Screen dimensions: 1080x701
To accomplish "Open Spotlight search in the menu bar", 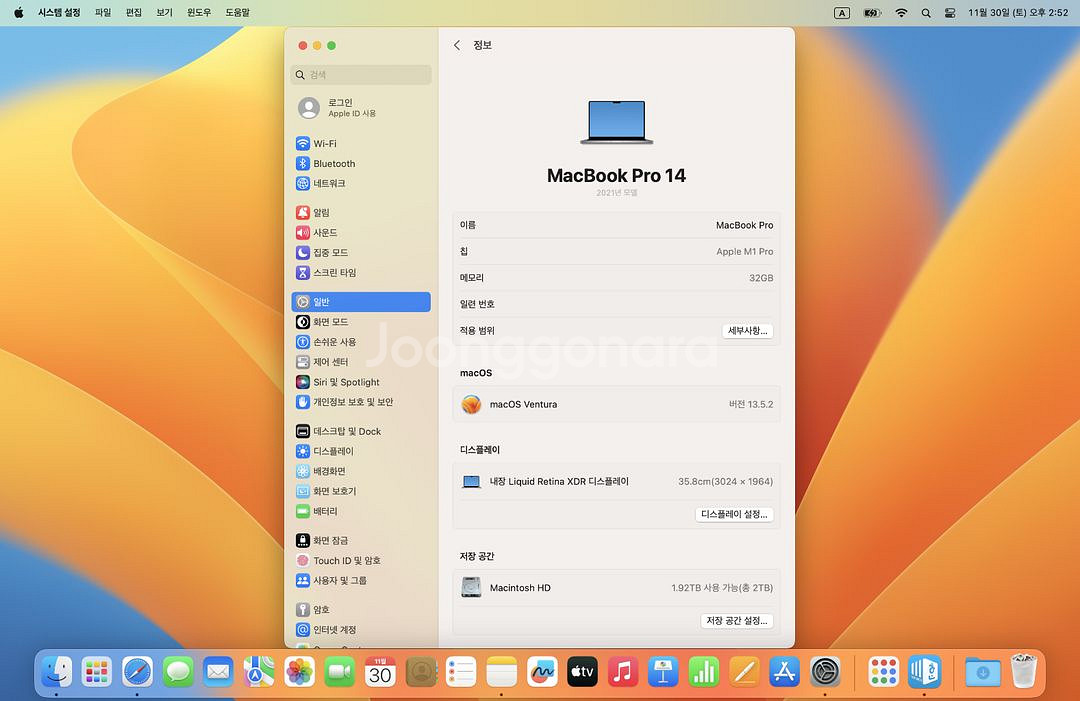I will point(926,12).
